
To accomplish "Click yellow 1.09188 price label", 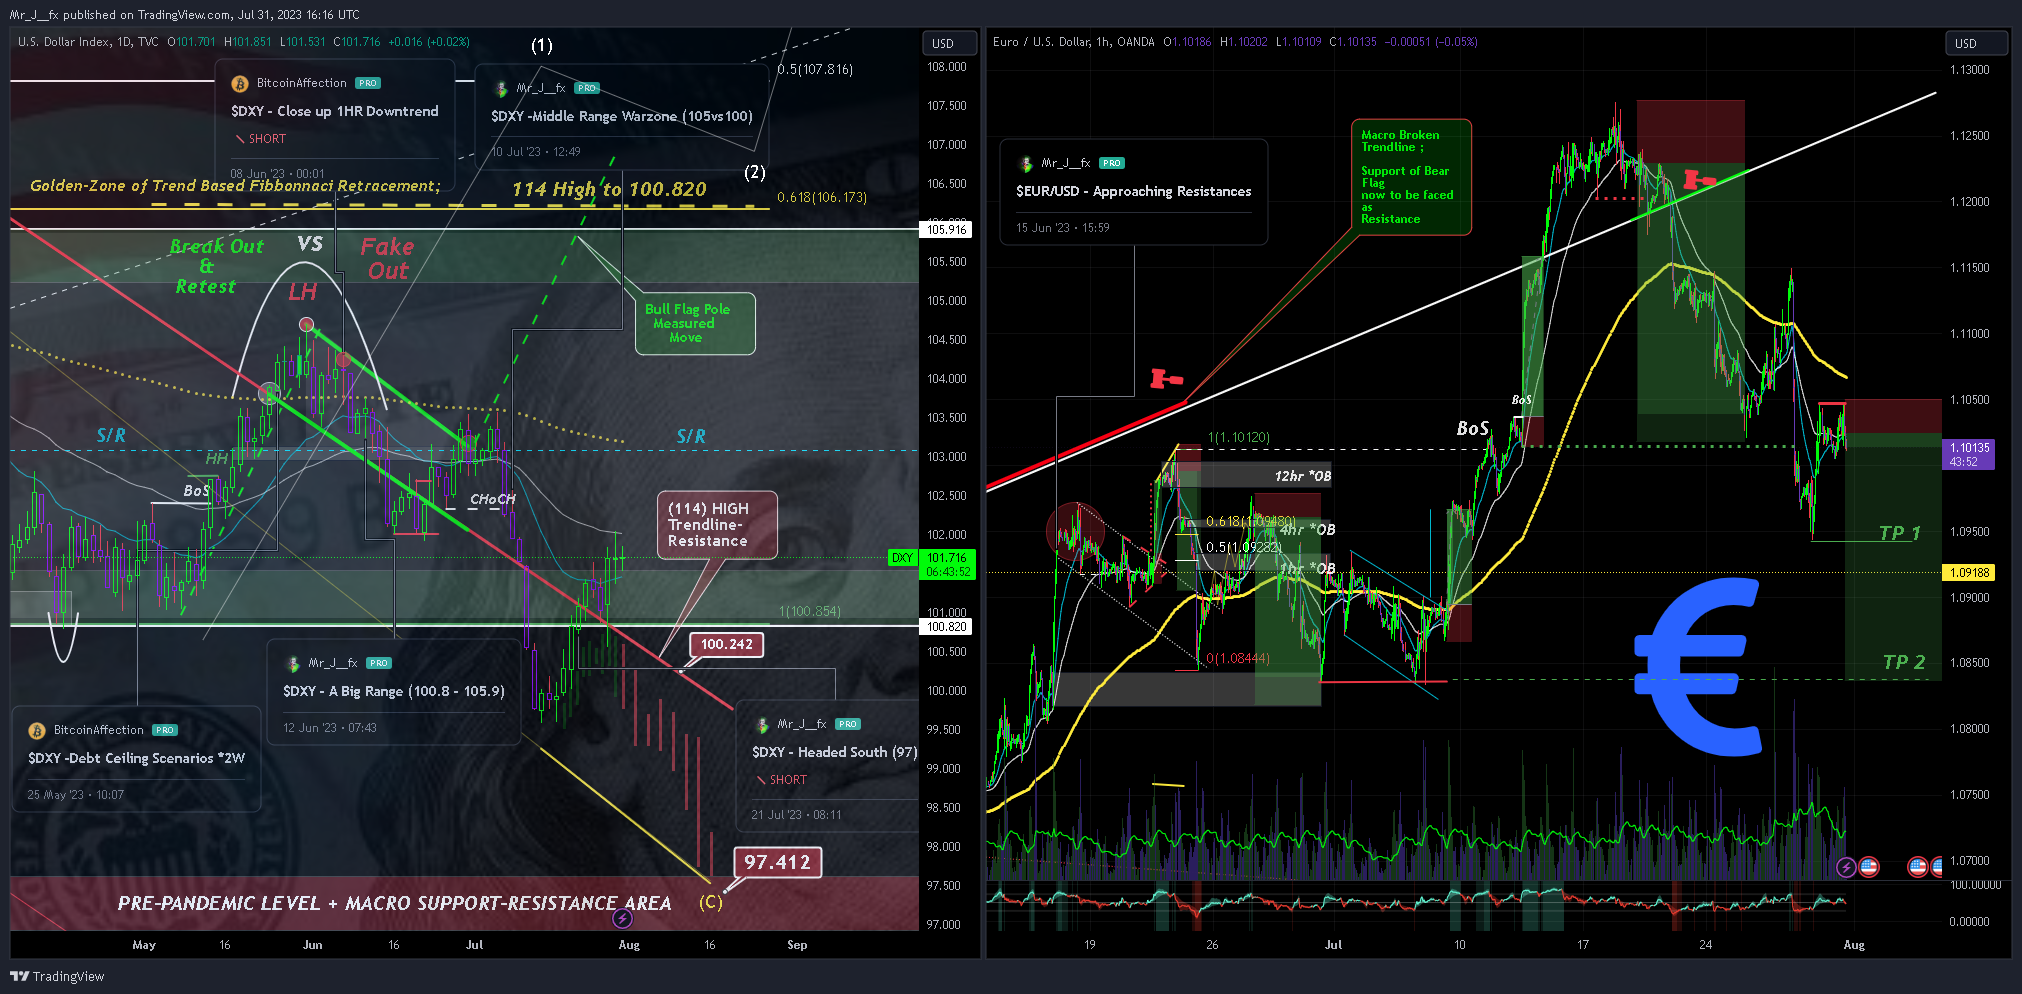I will [1968, 573].
